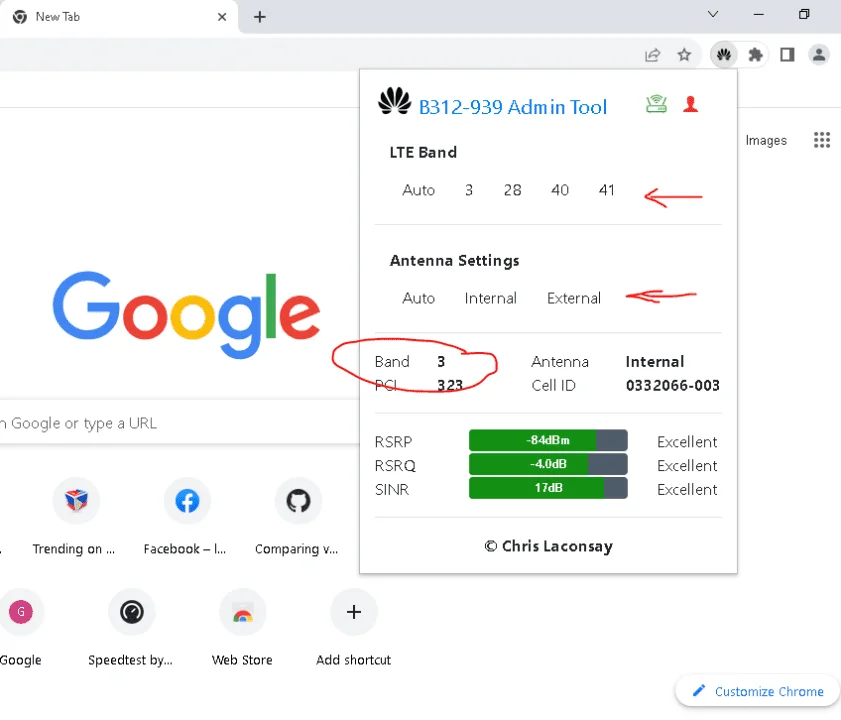This screenshot has height=720, width=841.
Task: Close the New Tab tab
Action: [222, 17]
